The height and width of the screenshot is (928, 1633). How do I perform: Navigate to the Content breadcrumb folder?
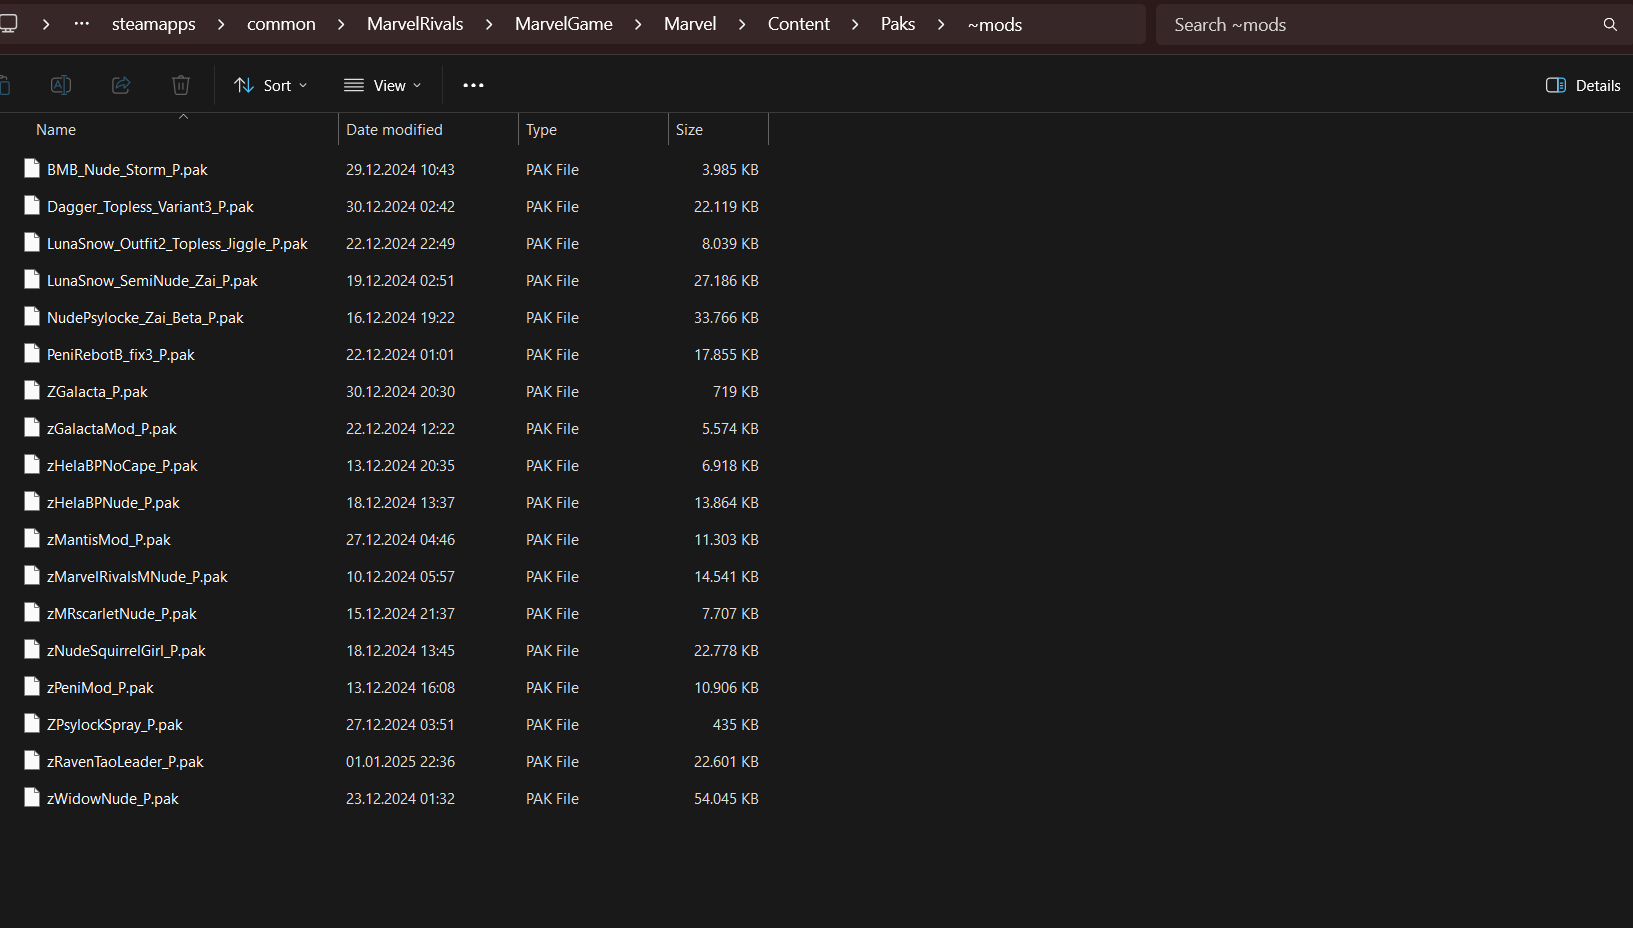(798, 24)
